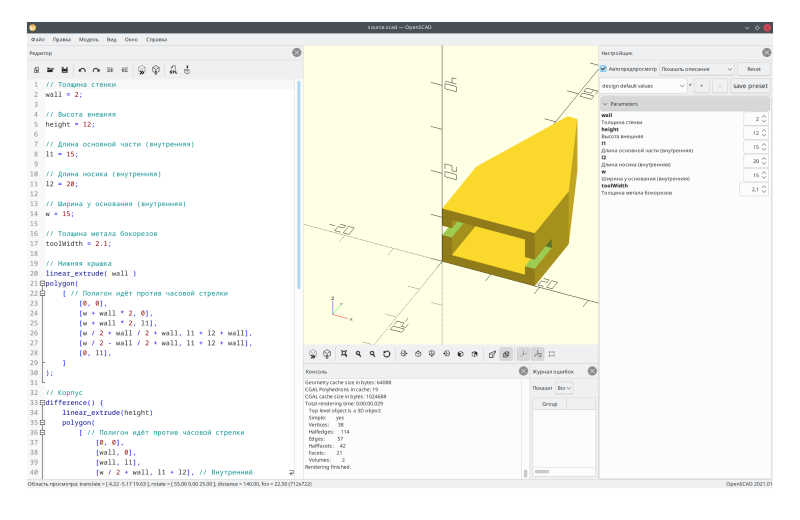The height and width of the screenshot is (520, 800).
Task: Click the Reset View icon below viewport
Action: (x=387, y=354)
